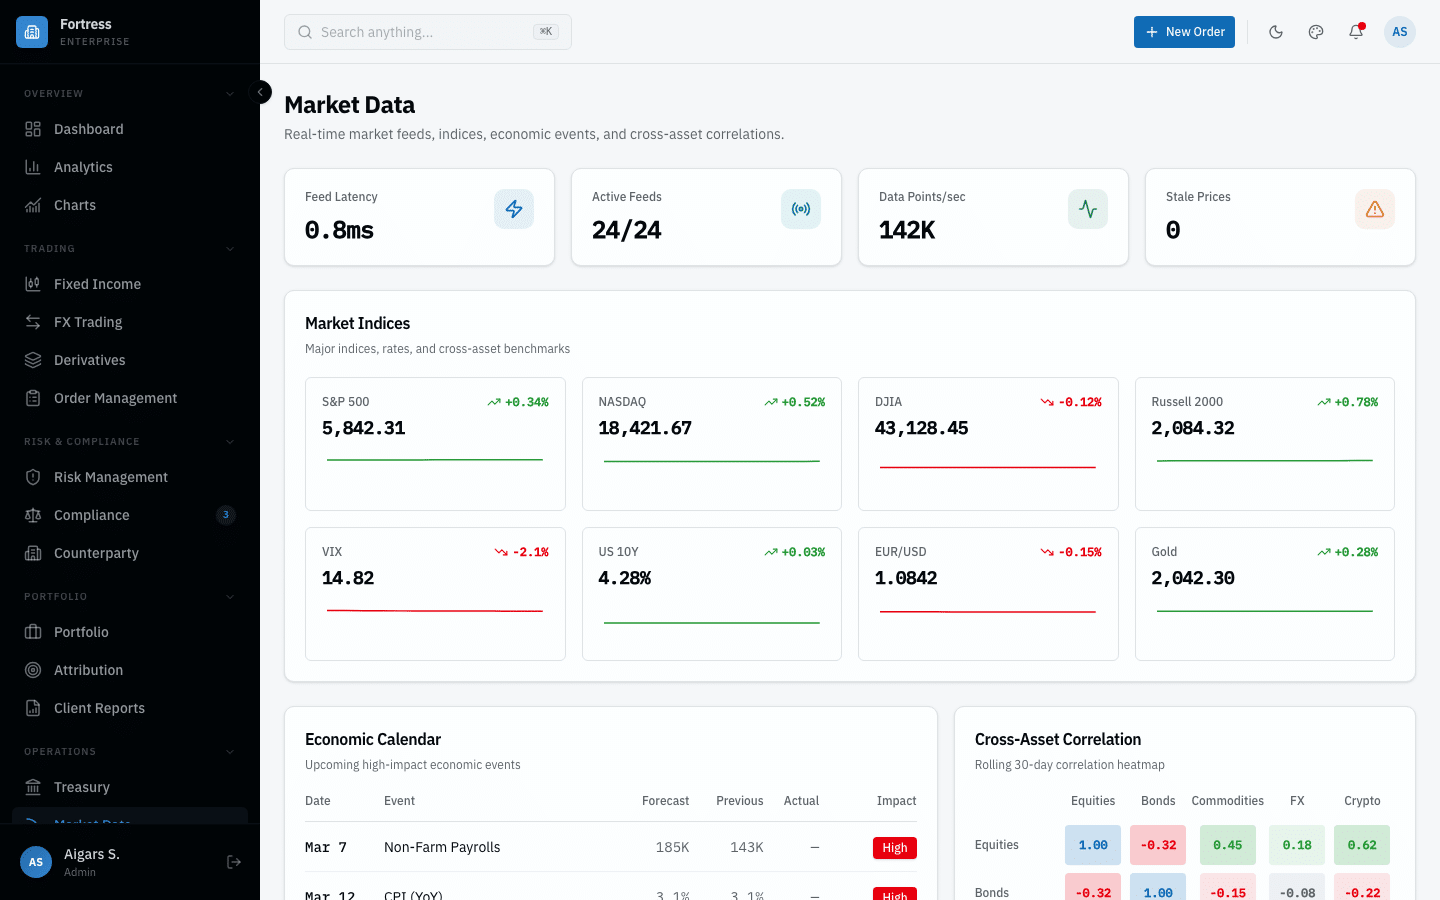Click the New Order button
1440x900 pixels.
click(1184, 32)
